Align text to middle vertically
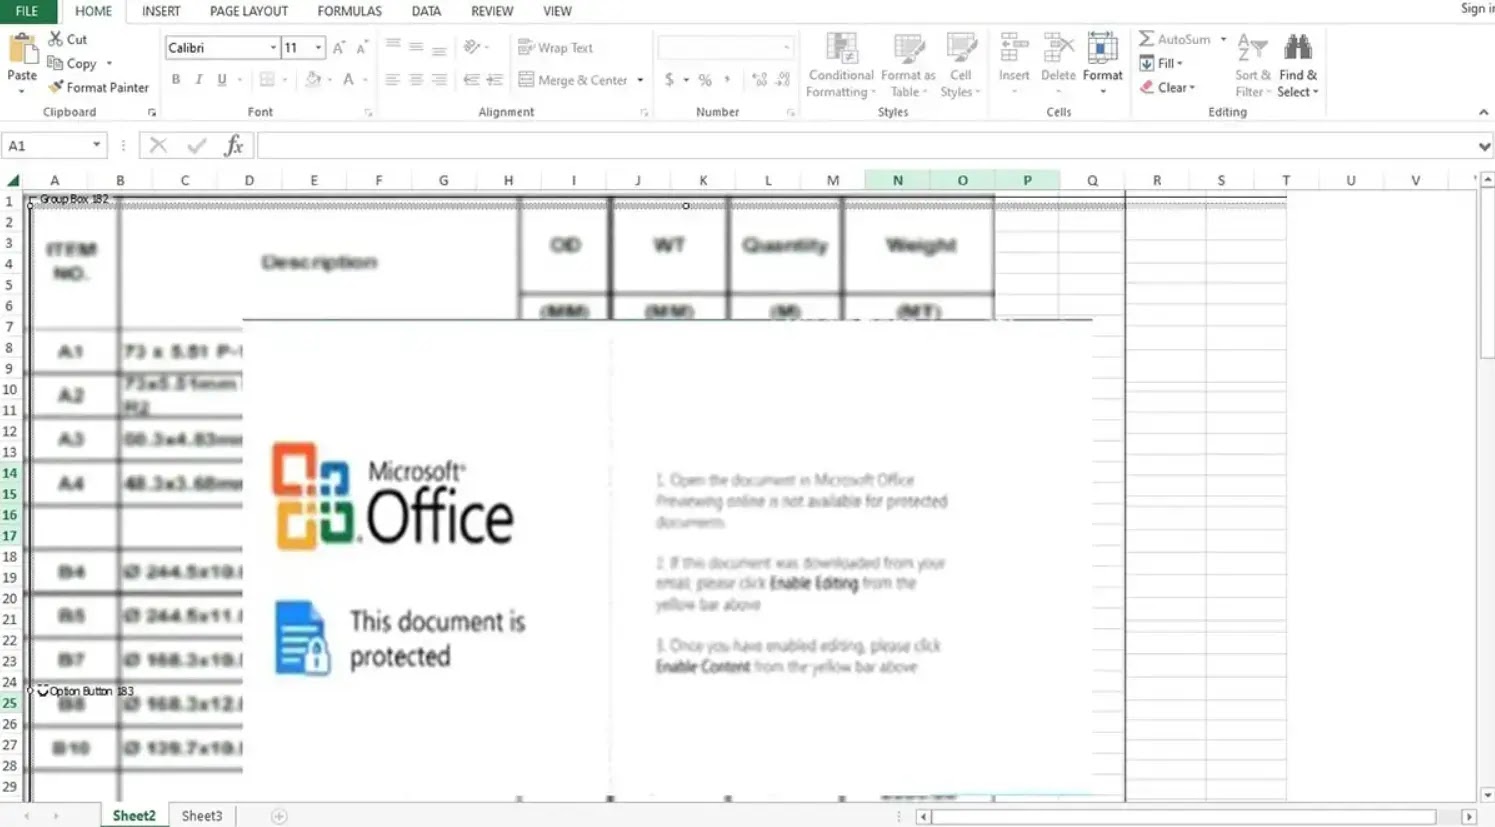 click(416, 47)
